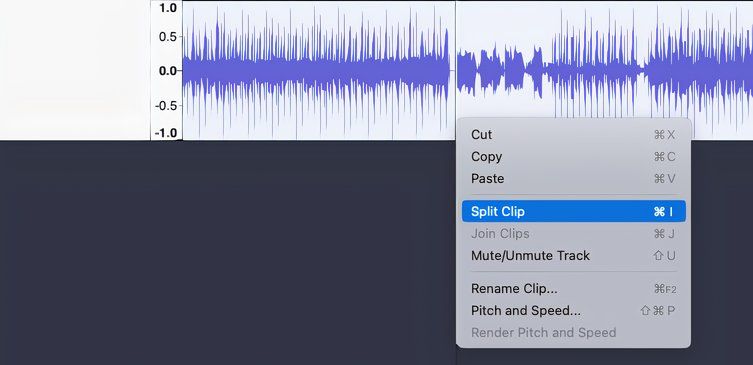
Task: Open Rename Clip... from the menu
Action: pyautogui.click(x=573, y=289)
